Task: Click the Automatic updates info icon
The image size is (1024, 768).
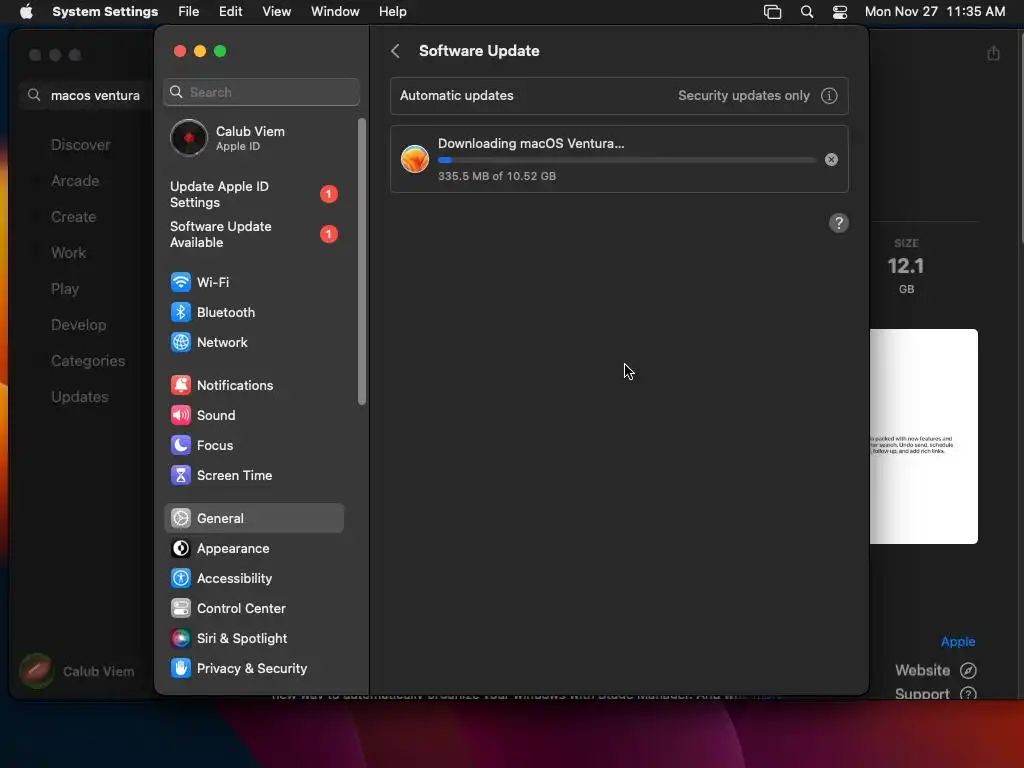Action: [829, 95]
